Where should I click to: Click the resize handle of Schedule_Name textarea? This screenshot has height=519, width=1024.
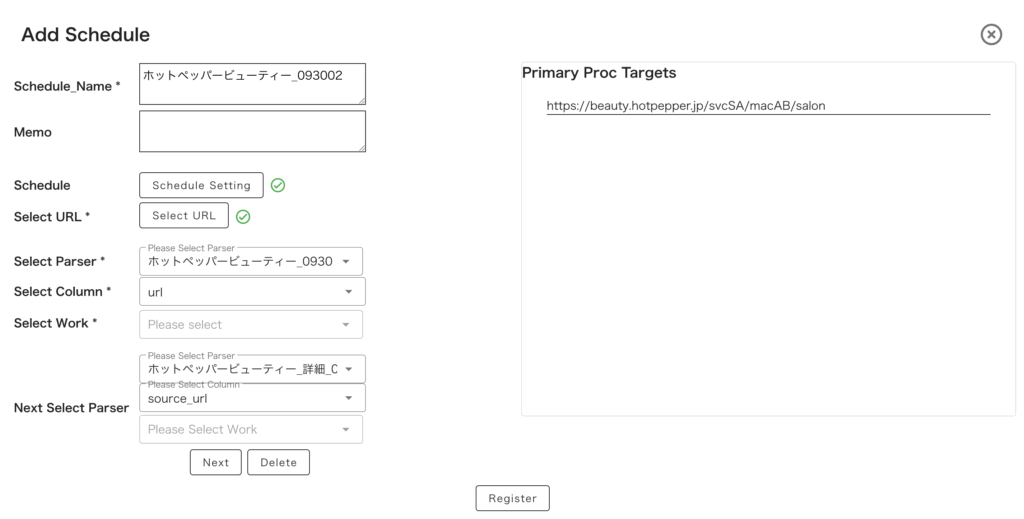(361, 100)
